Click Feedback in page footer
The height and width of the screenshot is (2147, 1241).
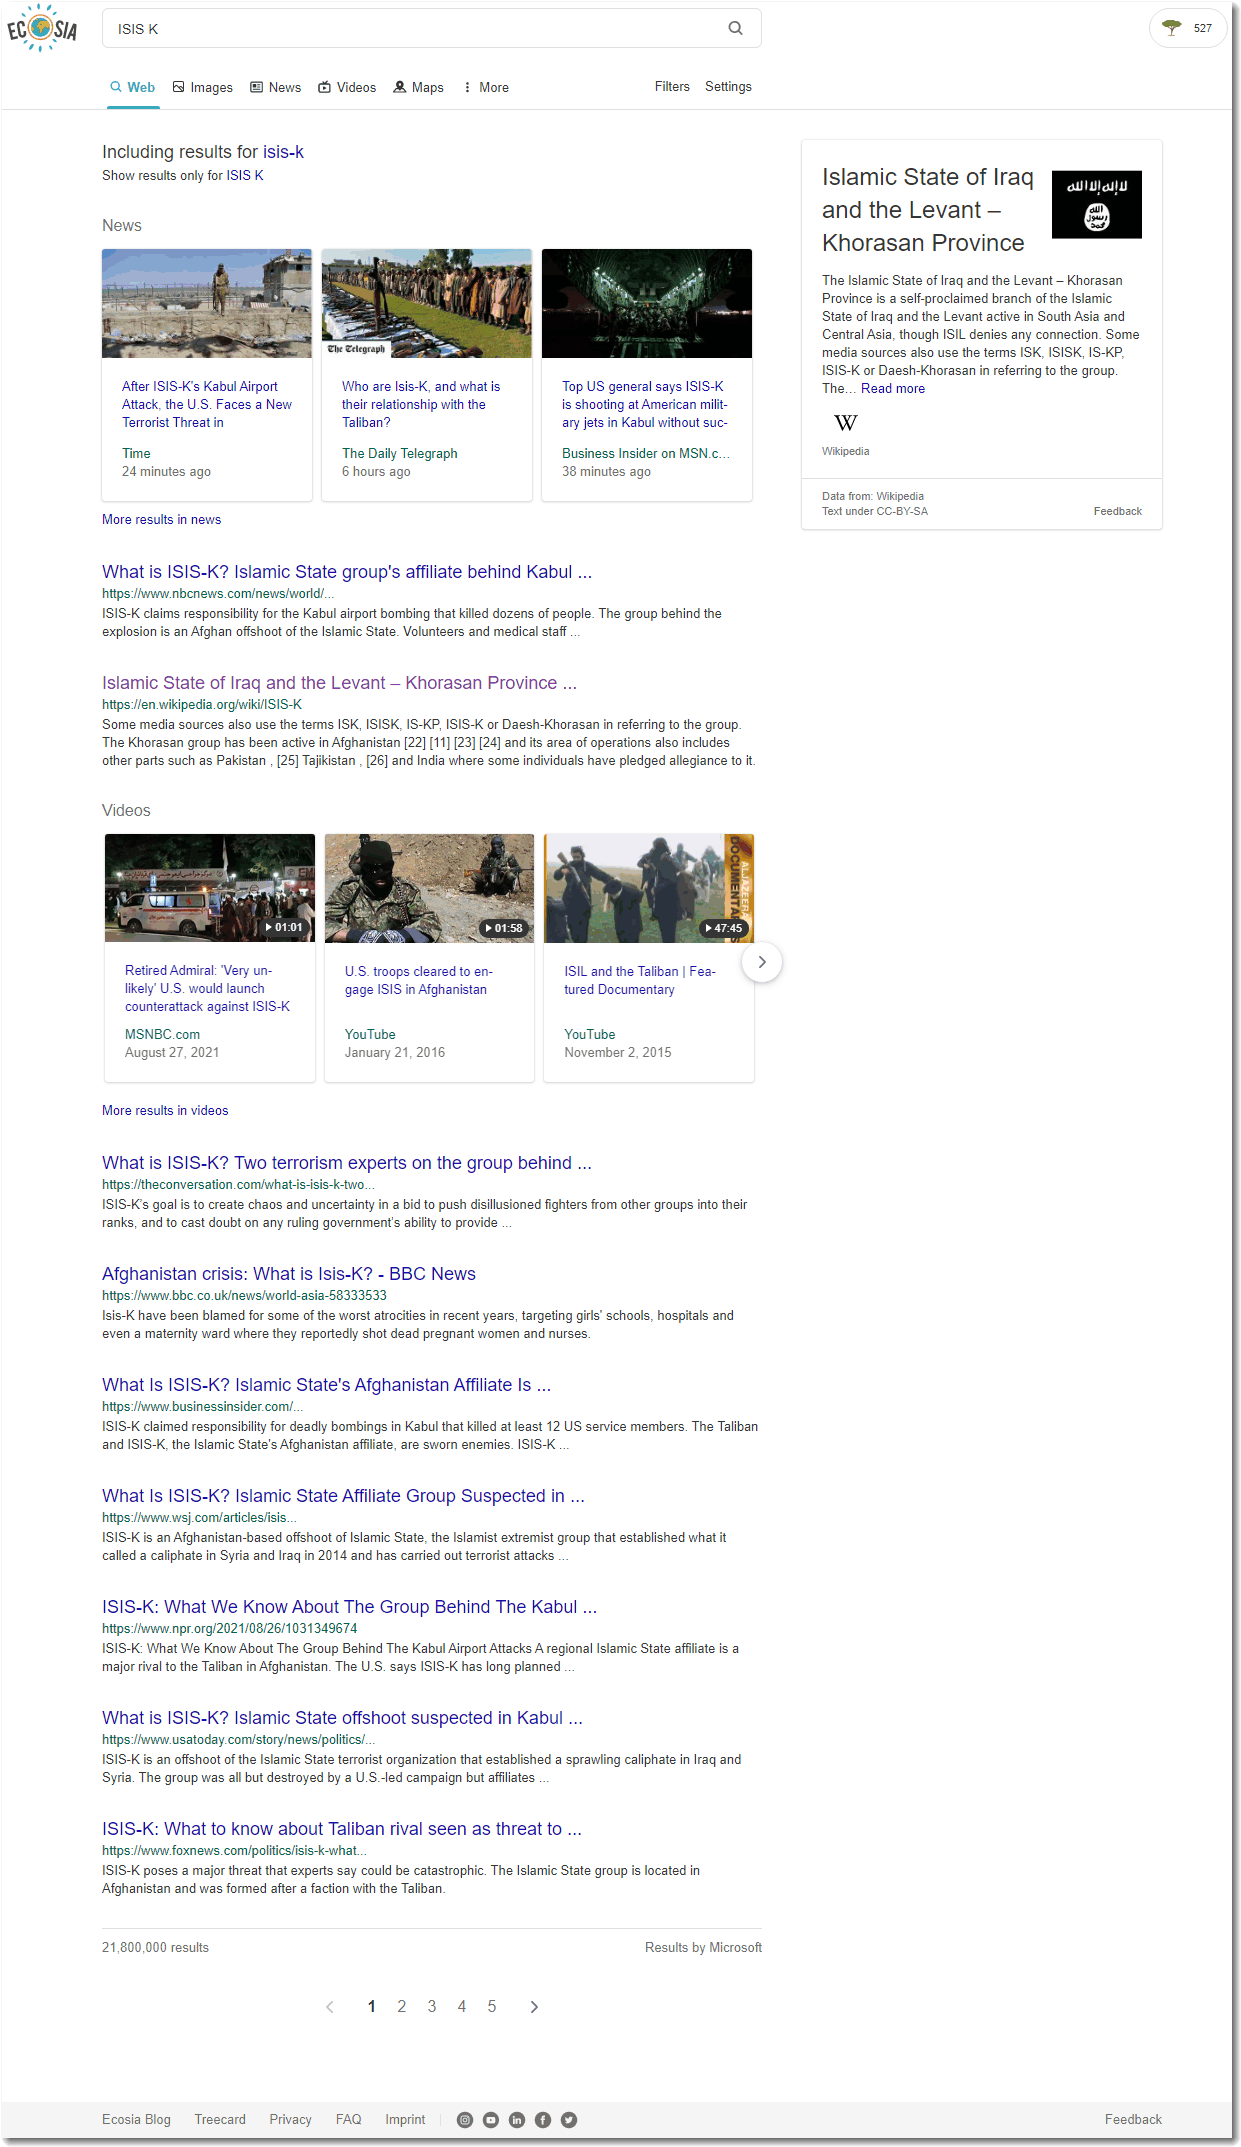point(1133,2119)
